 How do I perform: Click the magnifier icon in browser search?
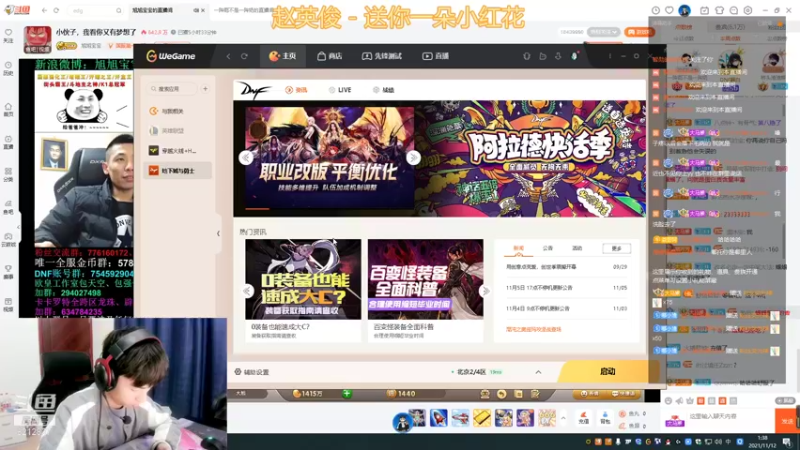[x=118, y=10]
